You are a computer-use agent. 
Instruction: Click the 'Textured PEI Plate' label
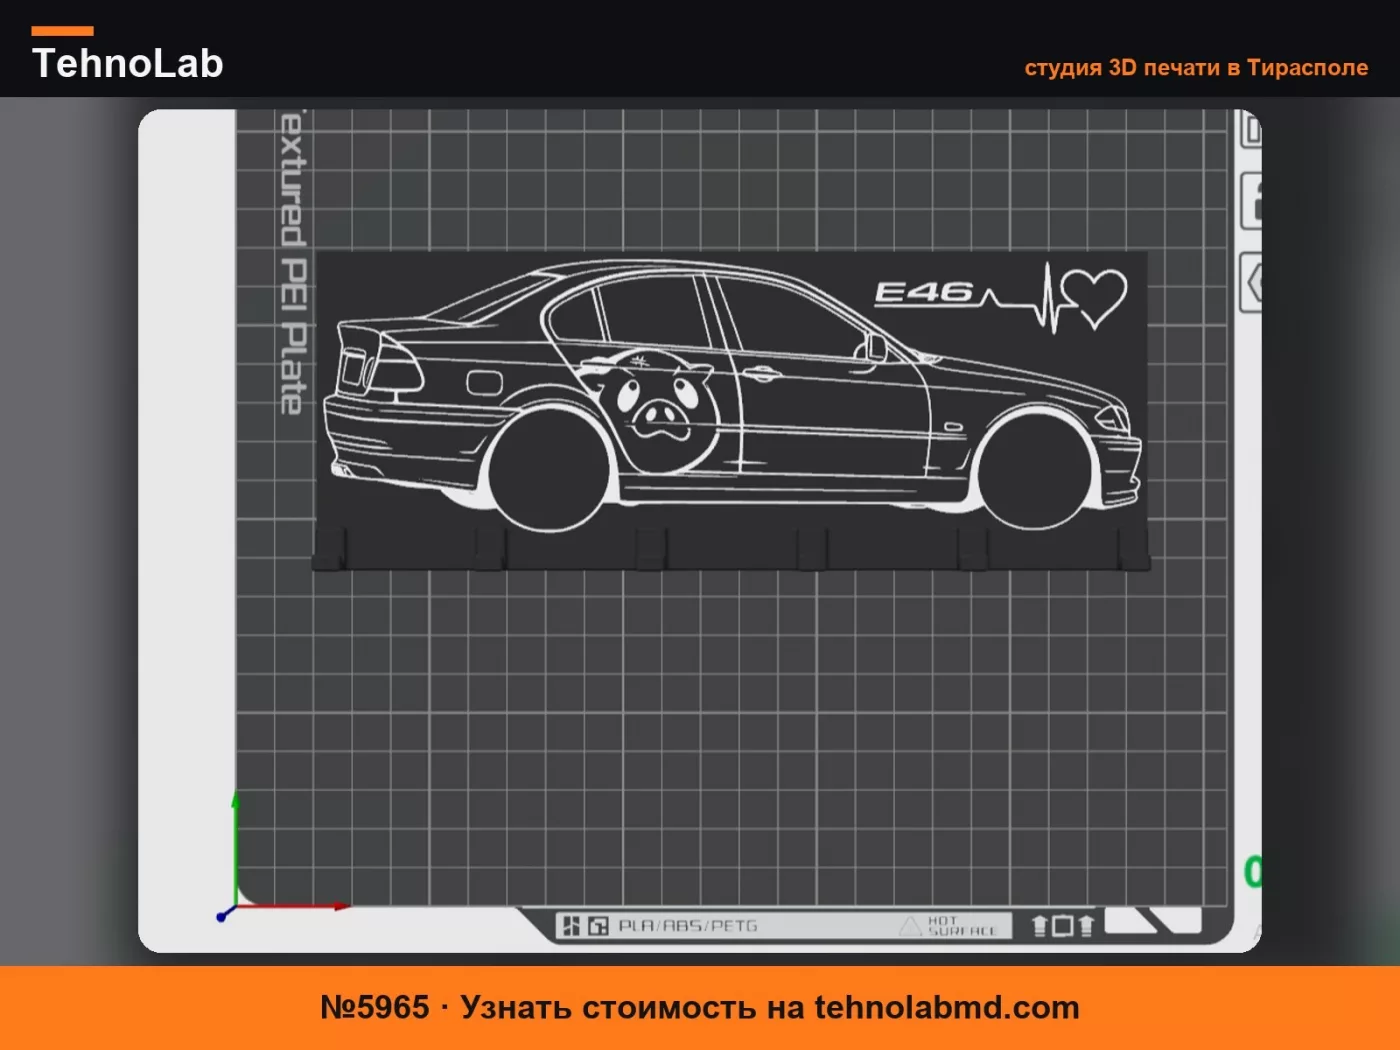(290, 264)
